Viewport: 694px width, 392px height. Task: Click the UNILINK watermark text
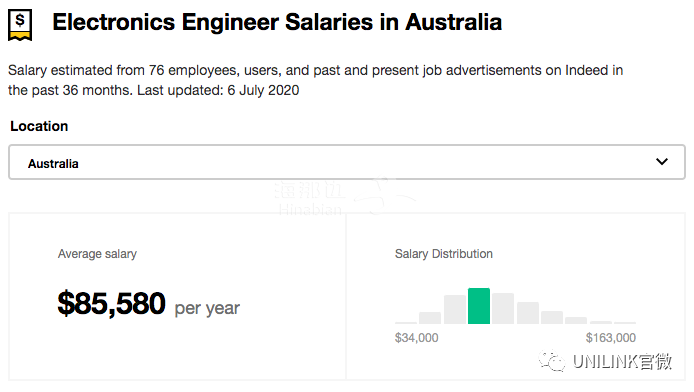[622, 361]
